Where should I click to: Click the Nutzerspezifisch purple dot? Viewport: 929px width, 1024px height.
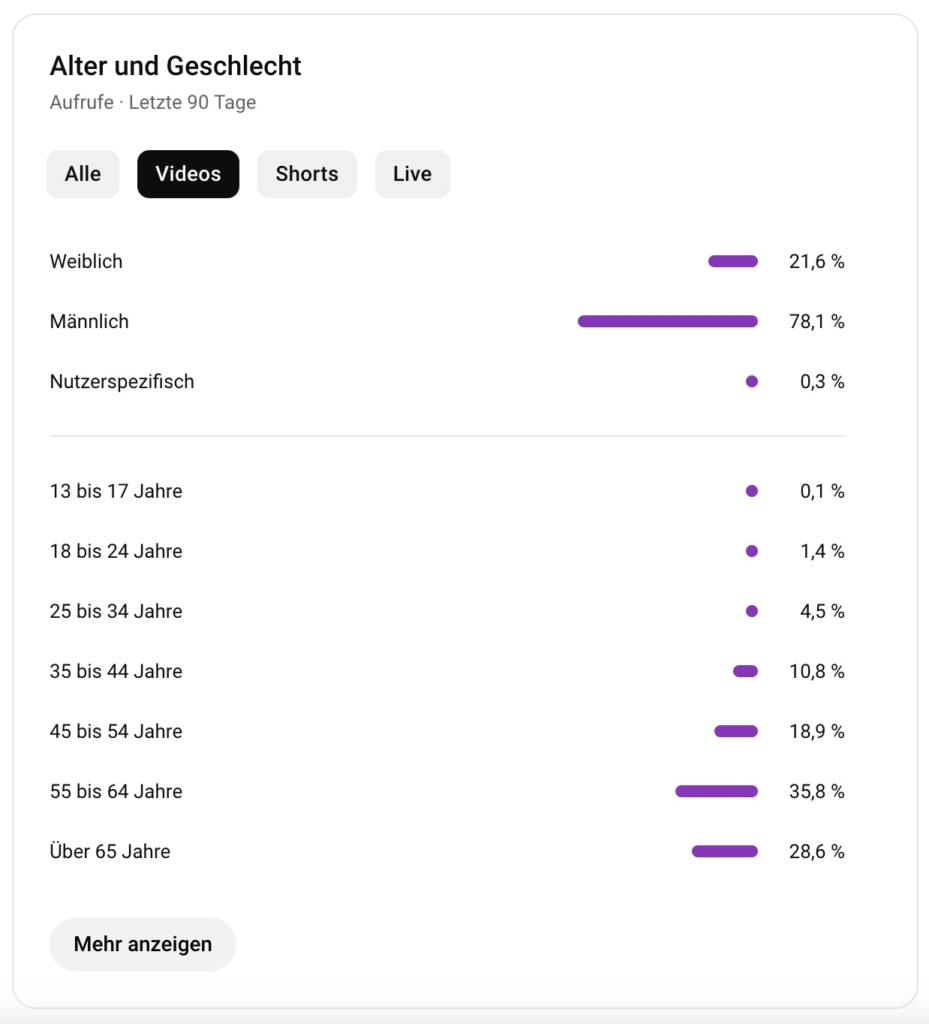(752, 381)
